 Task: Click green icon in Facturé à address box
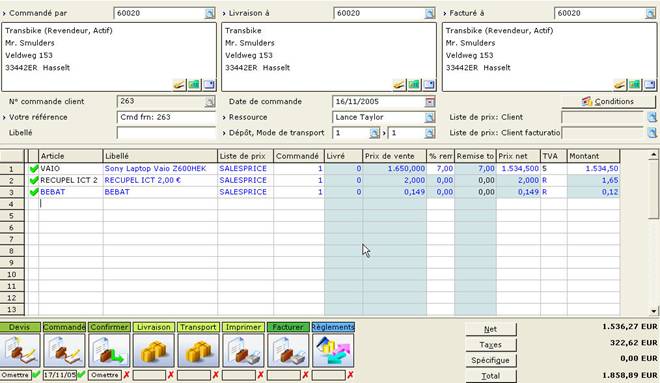pyautogui.click(x=635, y=85)
